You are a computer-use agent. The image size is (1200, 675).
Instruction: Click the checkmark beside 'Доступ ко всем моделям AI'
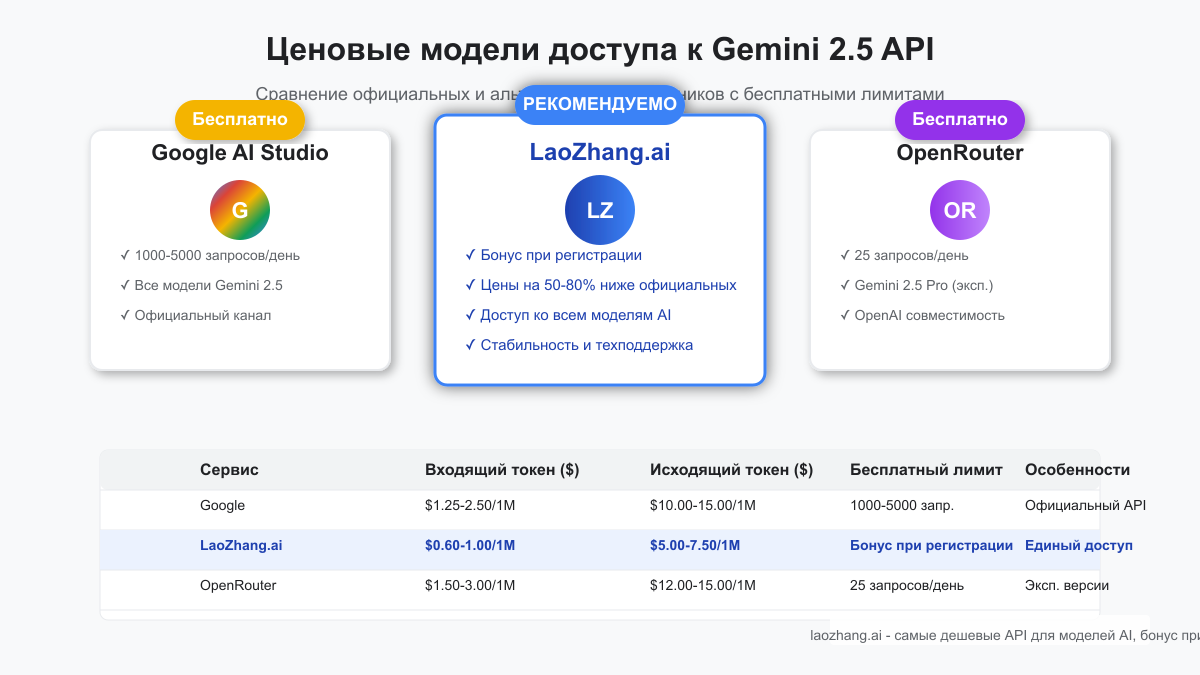coord(470,315)
